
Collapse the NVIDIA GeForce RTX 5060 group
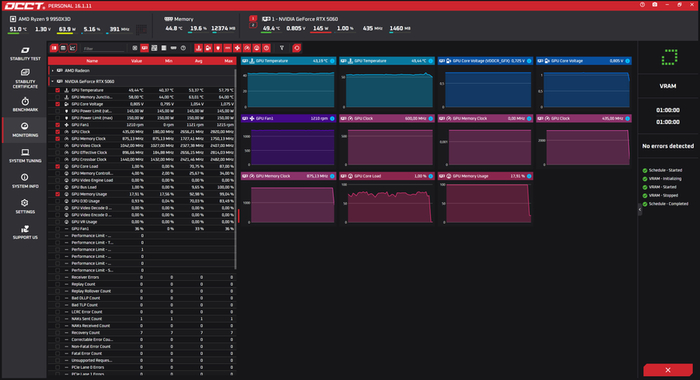coord(53,81)
